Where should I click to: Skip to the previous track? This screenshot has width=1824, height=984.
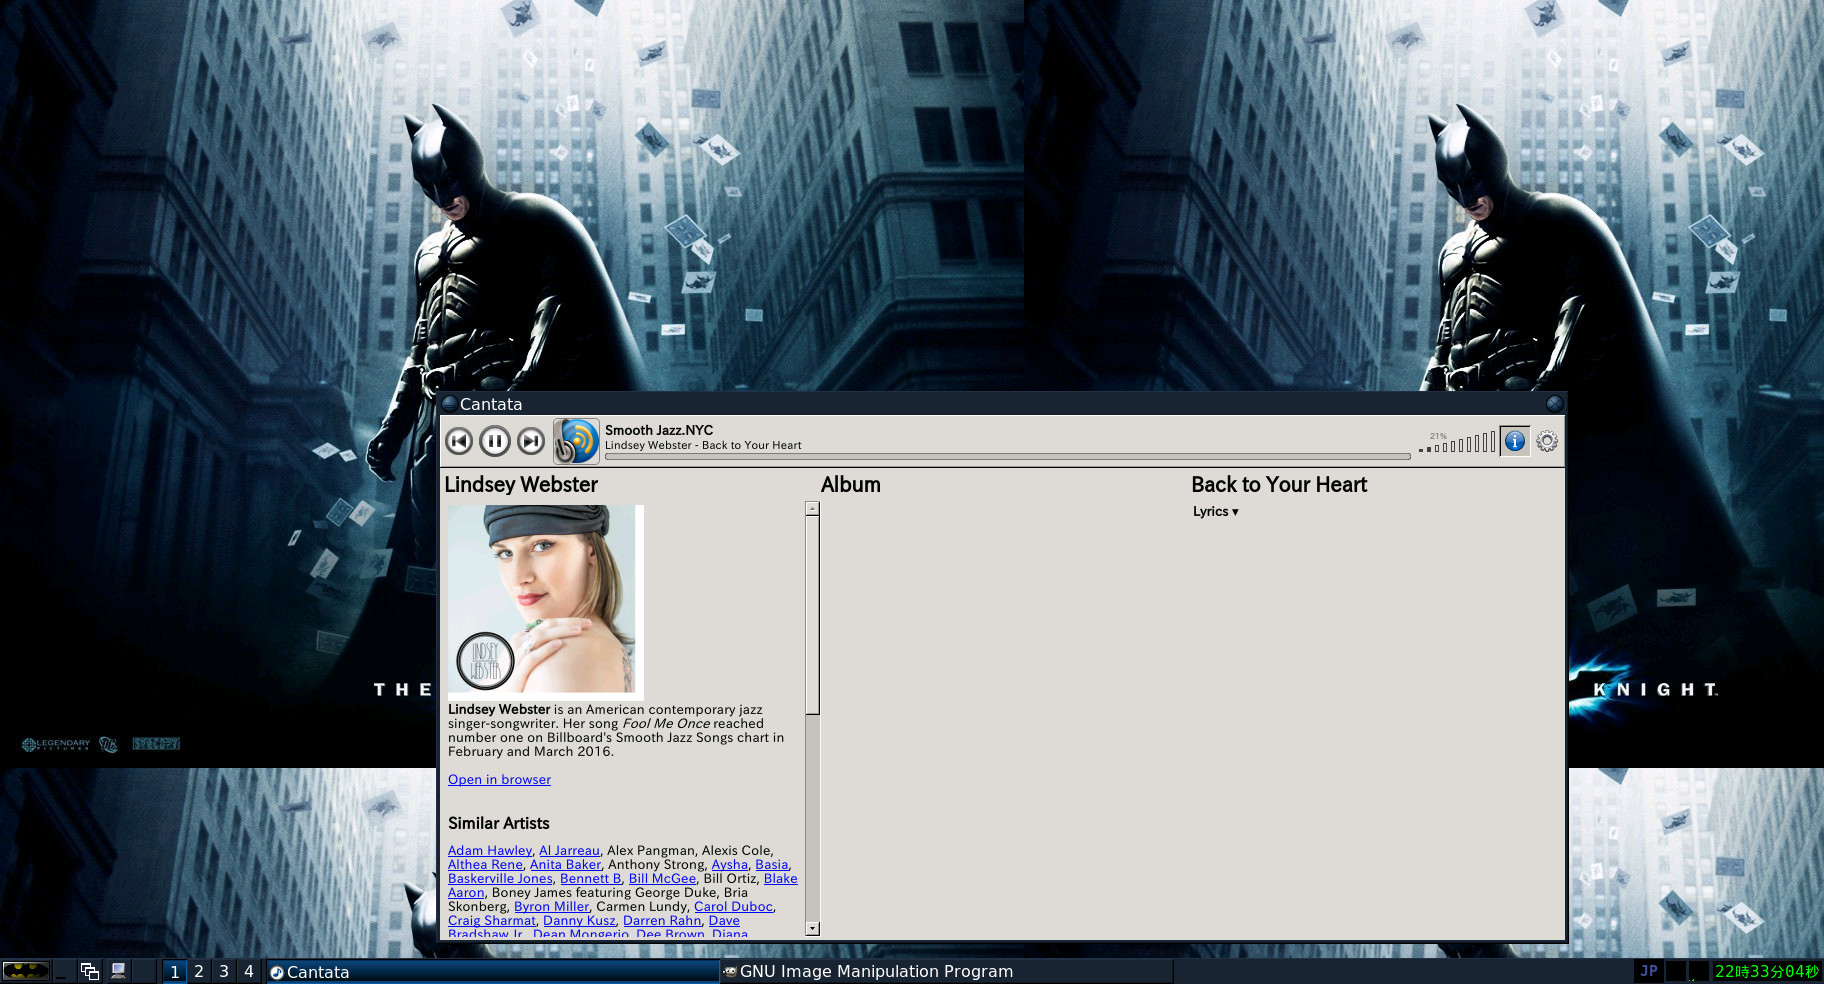[x=459, y=441]
